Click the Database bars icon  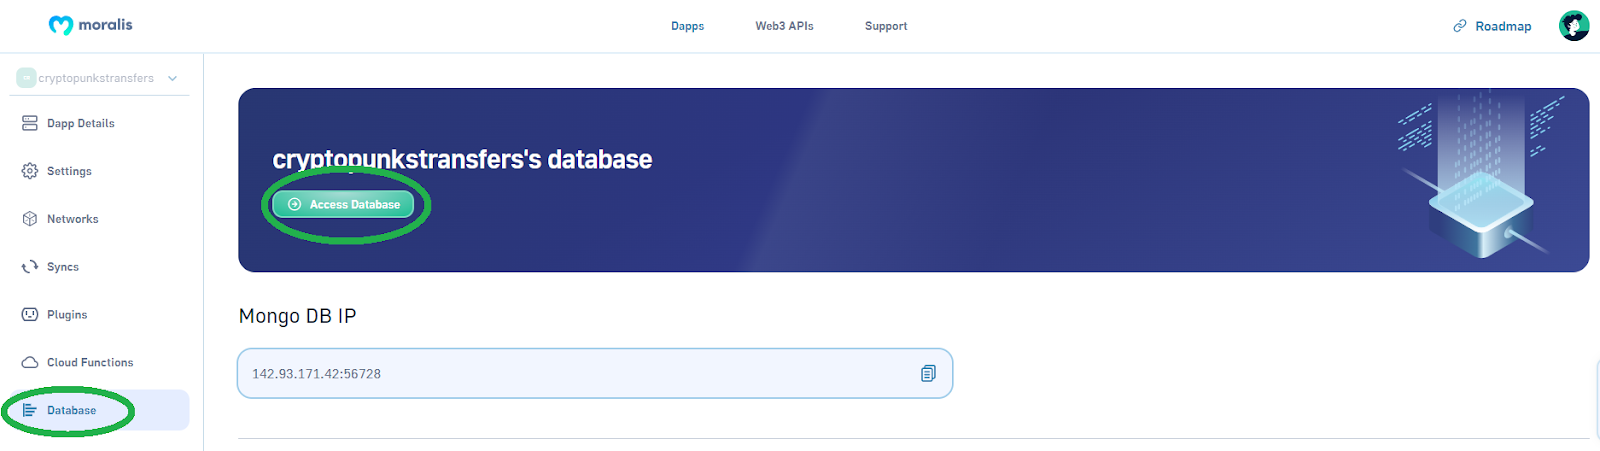tap(30, 410)
